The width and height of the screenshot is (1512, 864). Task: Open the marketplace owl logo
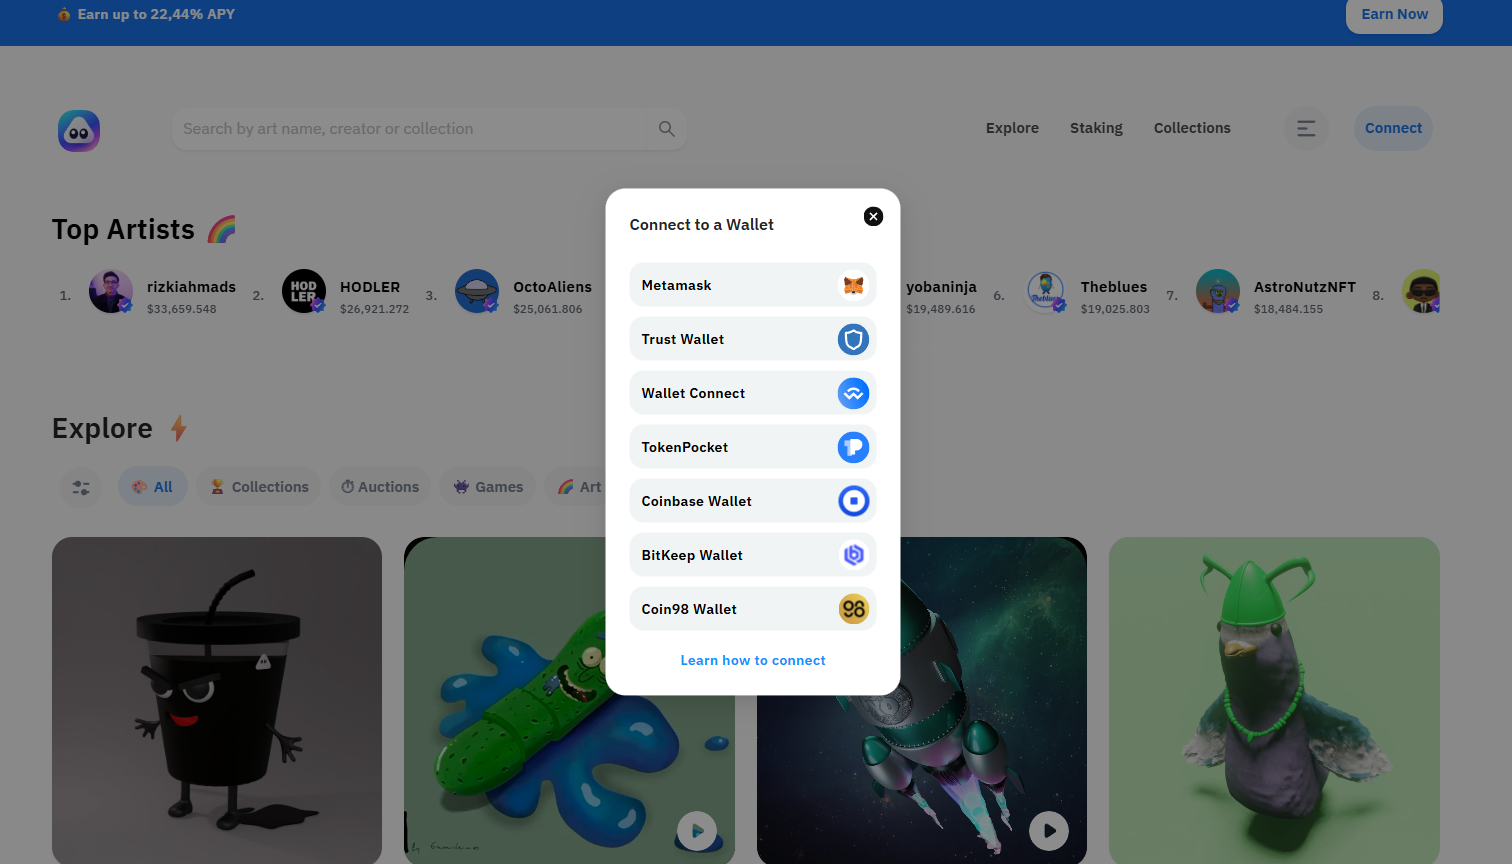[78, 131]
